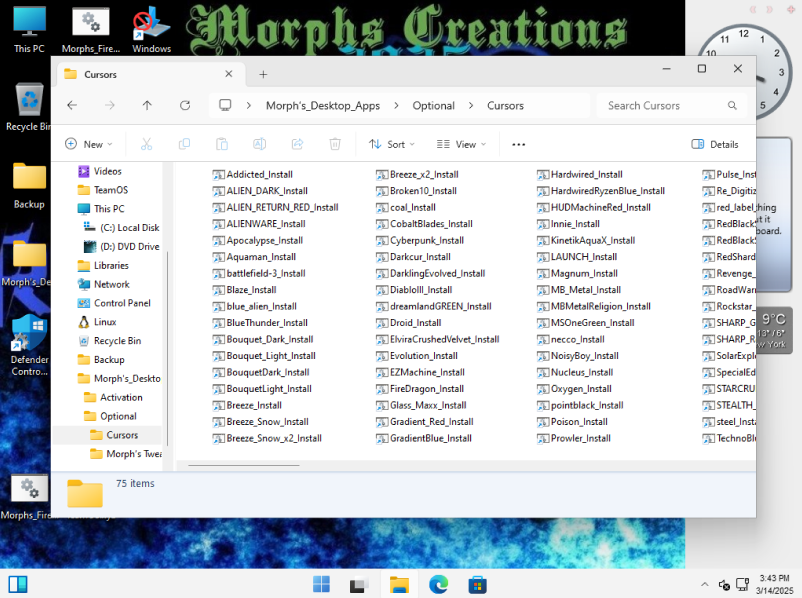
Task: Navigate up one folder level
Action: tap(147, 105)
